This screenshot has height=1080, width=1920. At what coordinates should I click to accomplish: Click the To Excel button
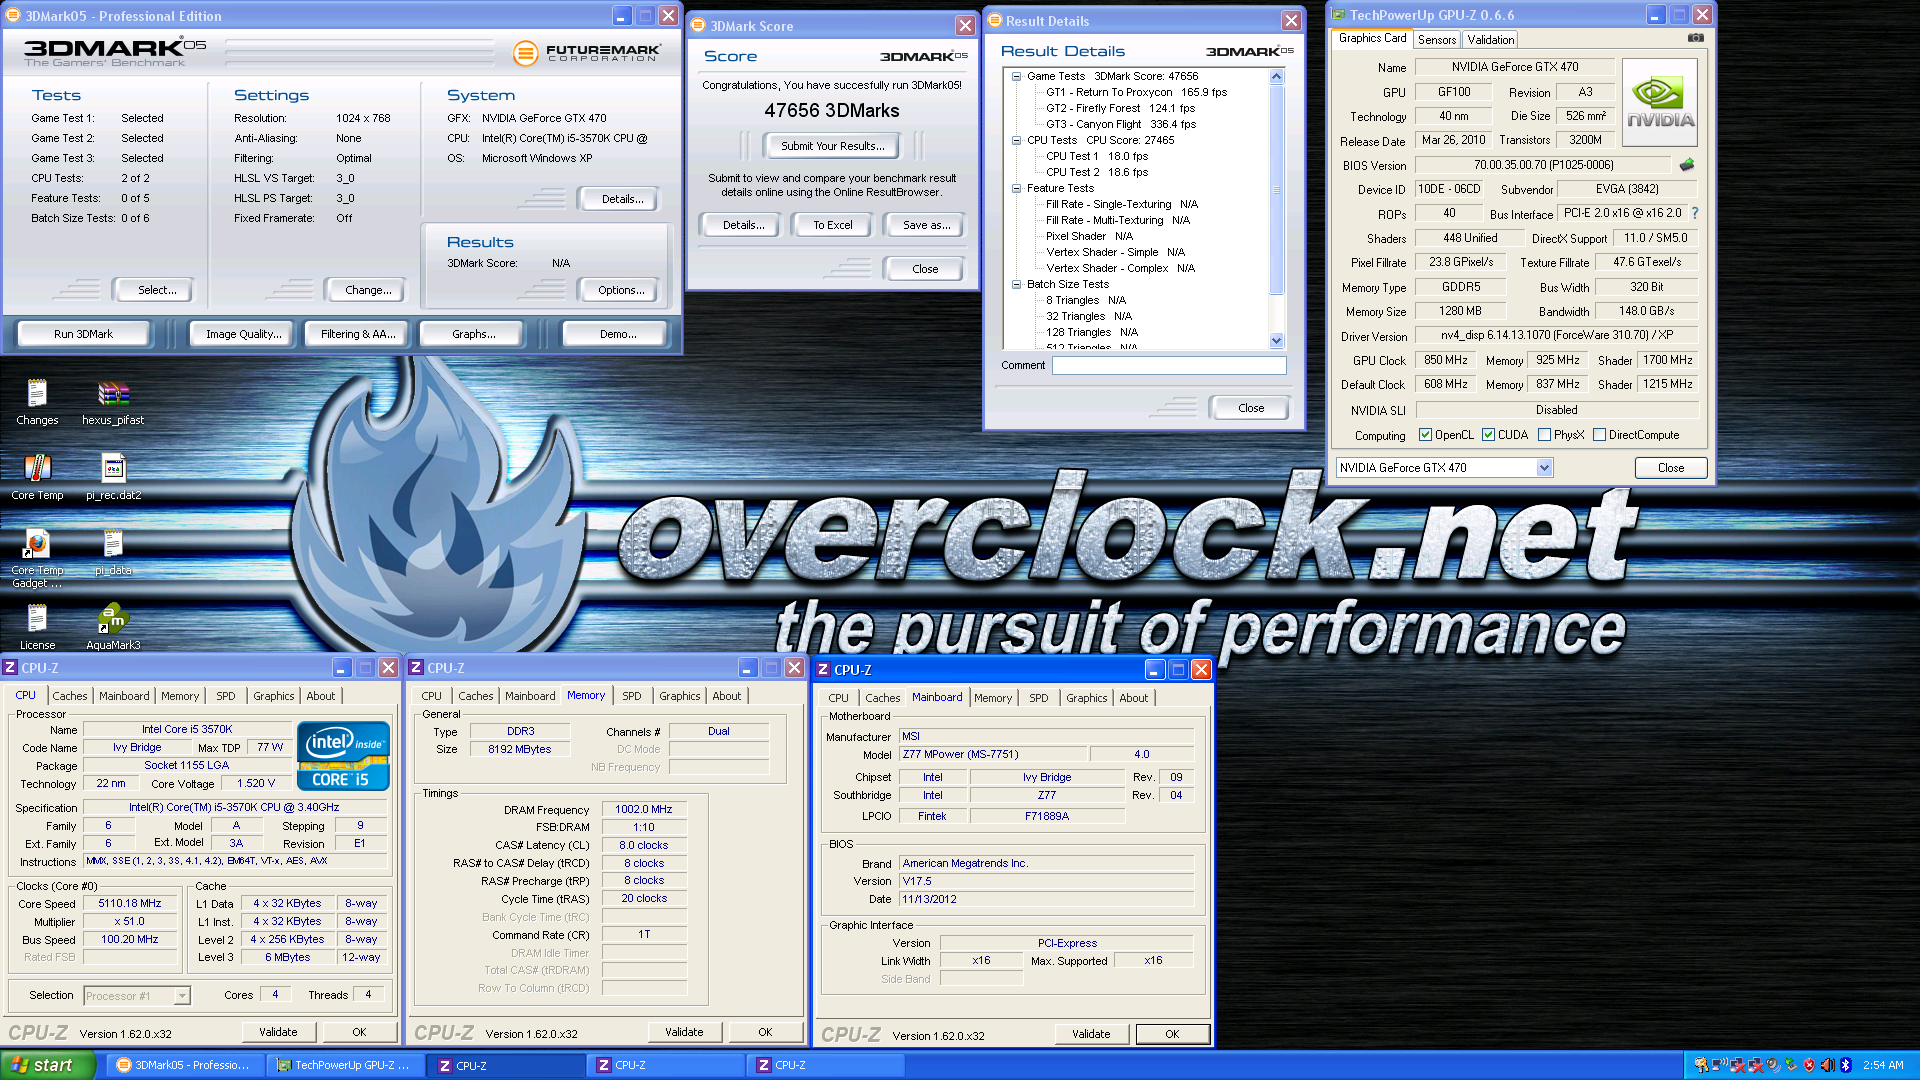(x=832, y=225)
